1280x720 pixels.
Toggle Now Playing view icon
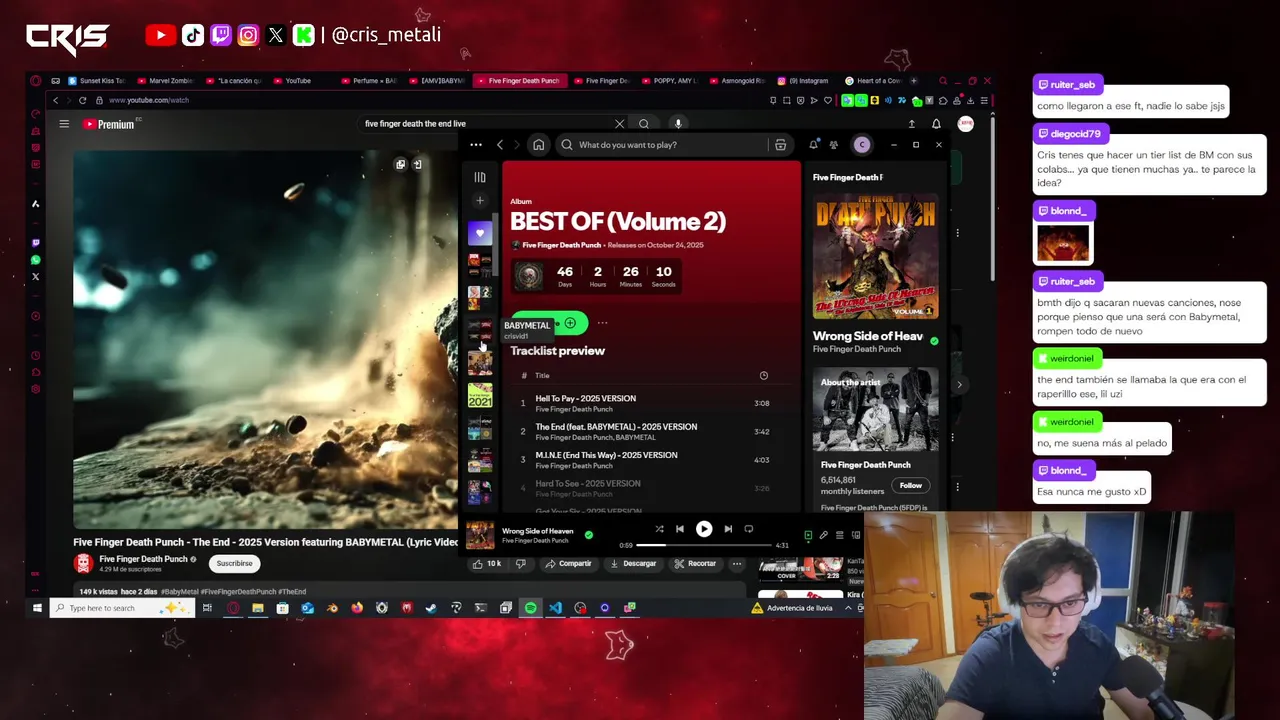click(x=808, y=536)
